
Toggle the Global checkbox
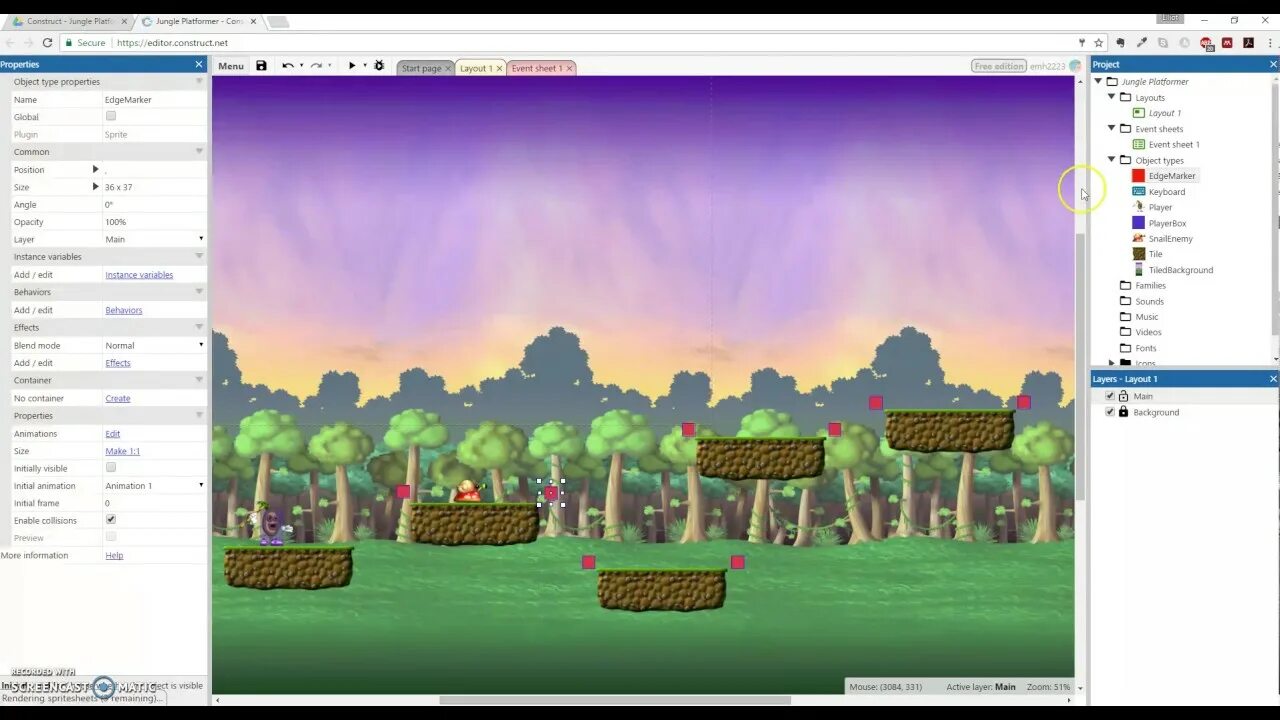[x=111, y=117]
